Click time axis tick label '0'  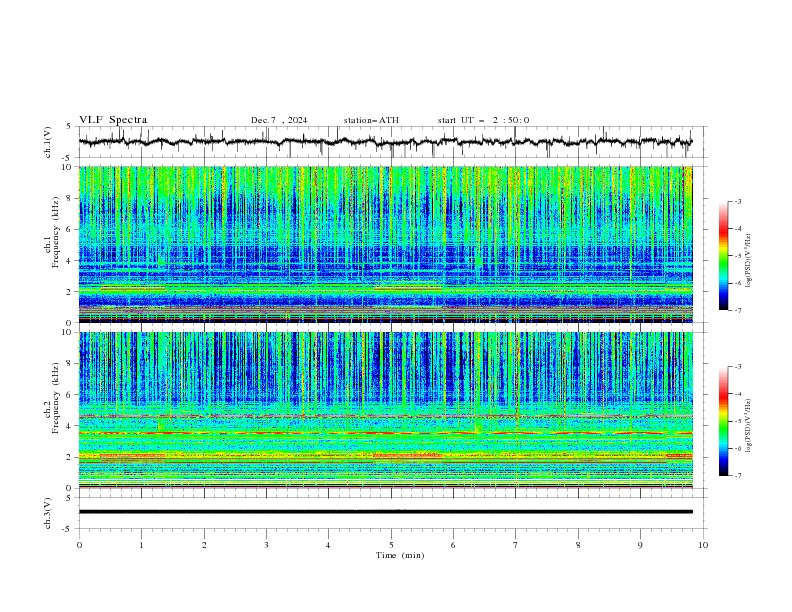[79, 545]
